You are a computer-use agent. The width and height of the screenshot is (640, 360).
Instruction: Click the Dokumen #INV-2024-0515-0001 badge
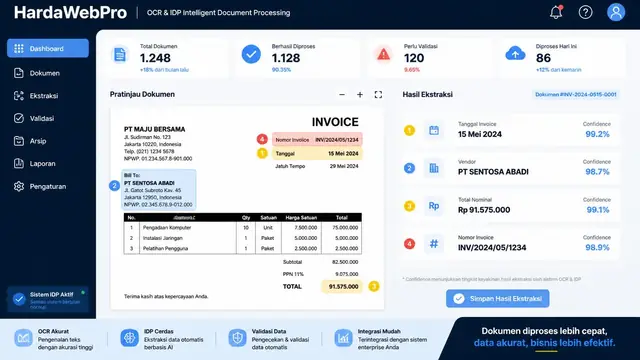[576, 94]
